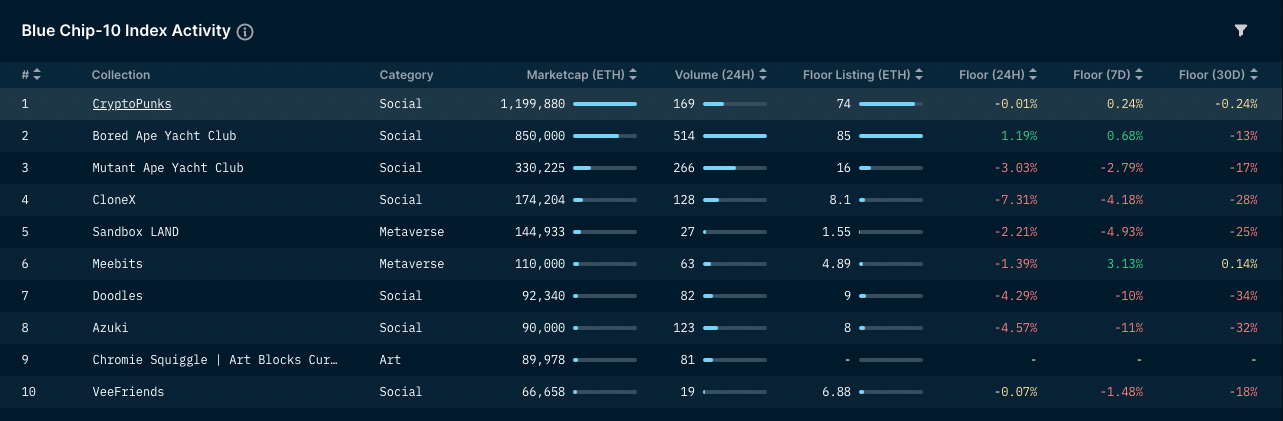Sort by the # rank column arrows
The height and width of the screenshot is (421, 1283).
[x=37, y=75]
